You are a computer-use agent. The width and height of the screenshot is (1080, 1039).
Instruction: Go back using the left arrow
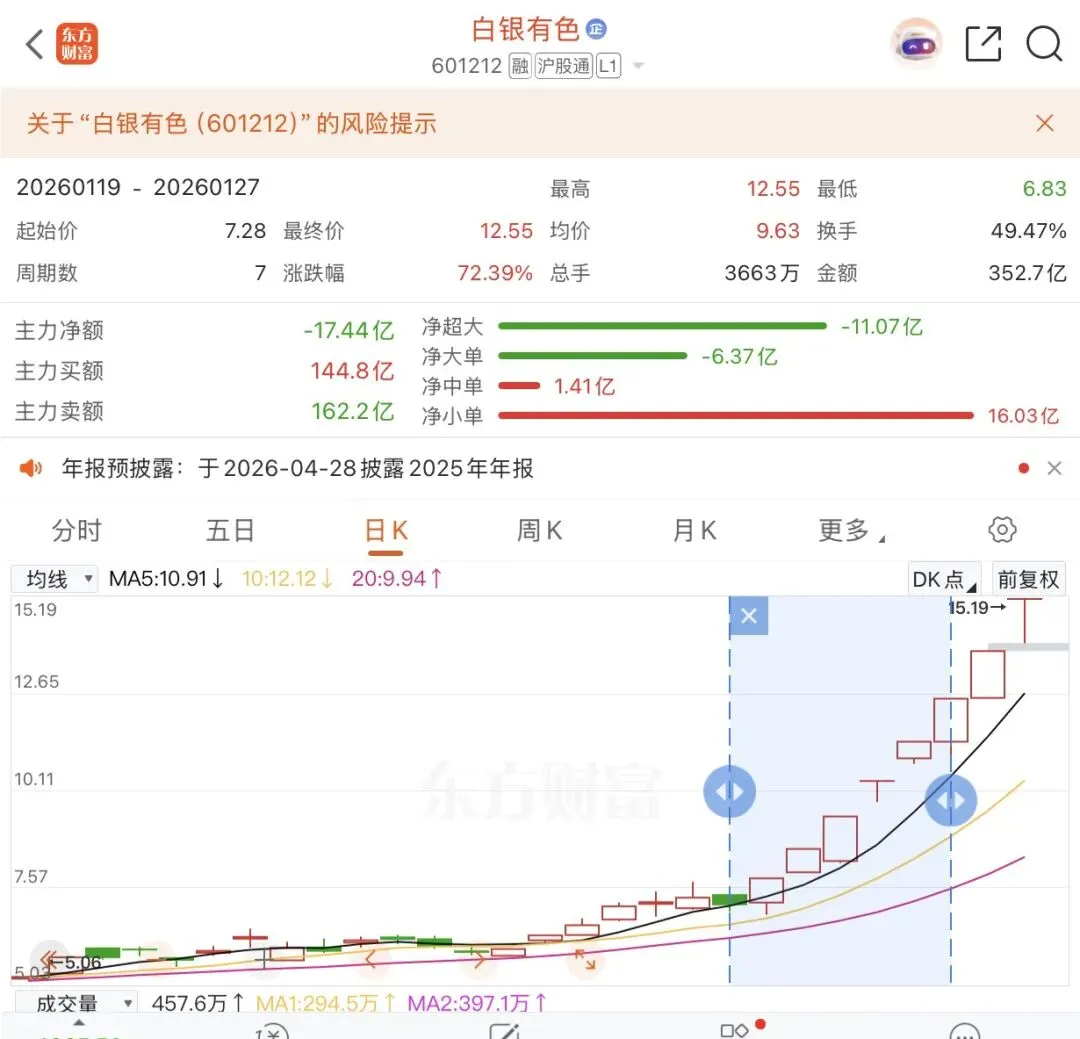[34, 44]
